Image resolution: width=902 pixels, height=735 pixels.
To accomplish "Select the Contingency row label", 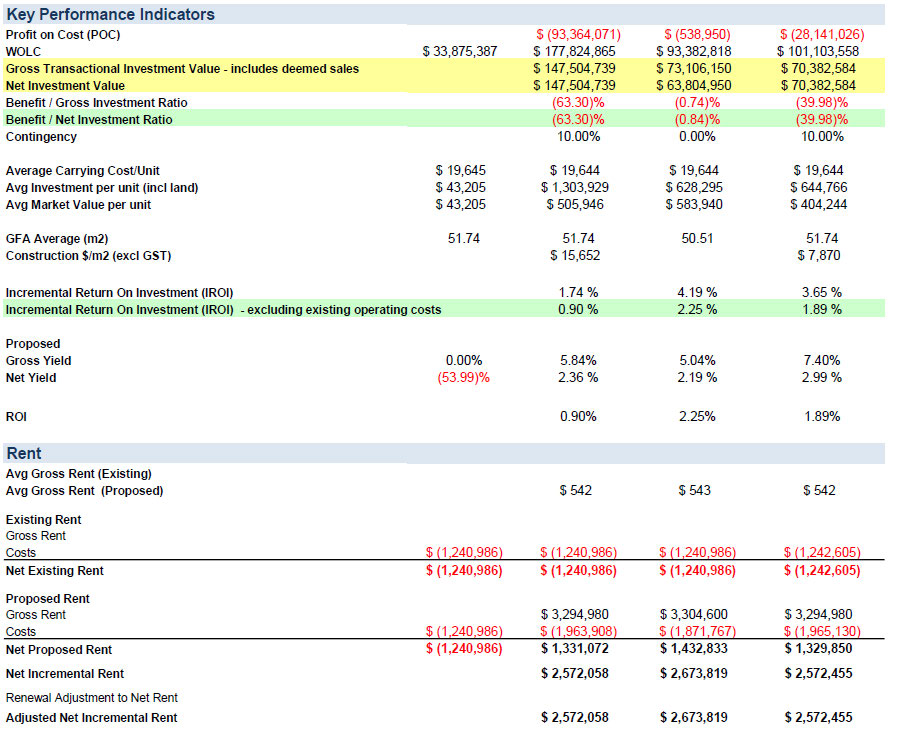I will (x=41, y=137).
